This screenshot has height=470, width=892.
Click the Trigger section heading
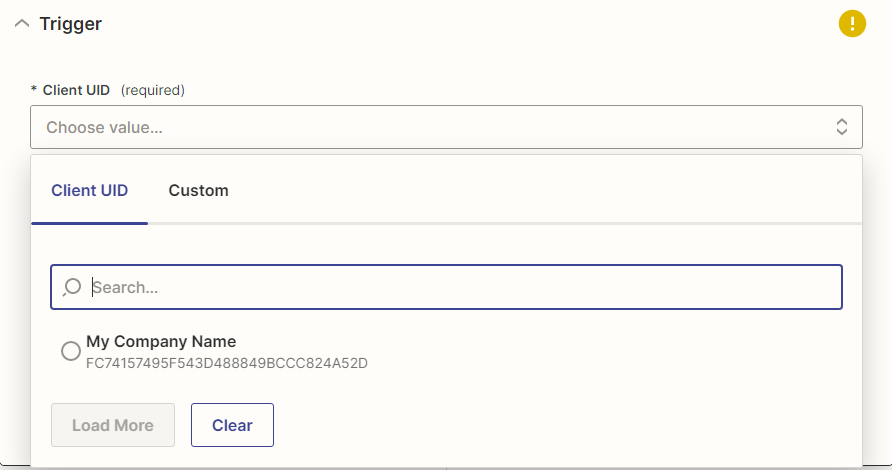click(70, 23)
